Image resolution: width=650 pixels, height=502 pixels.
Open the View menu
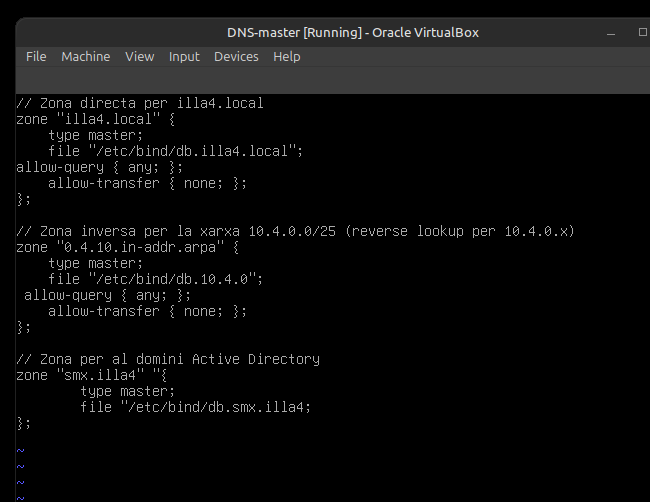[x=139, y=57]
